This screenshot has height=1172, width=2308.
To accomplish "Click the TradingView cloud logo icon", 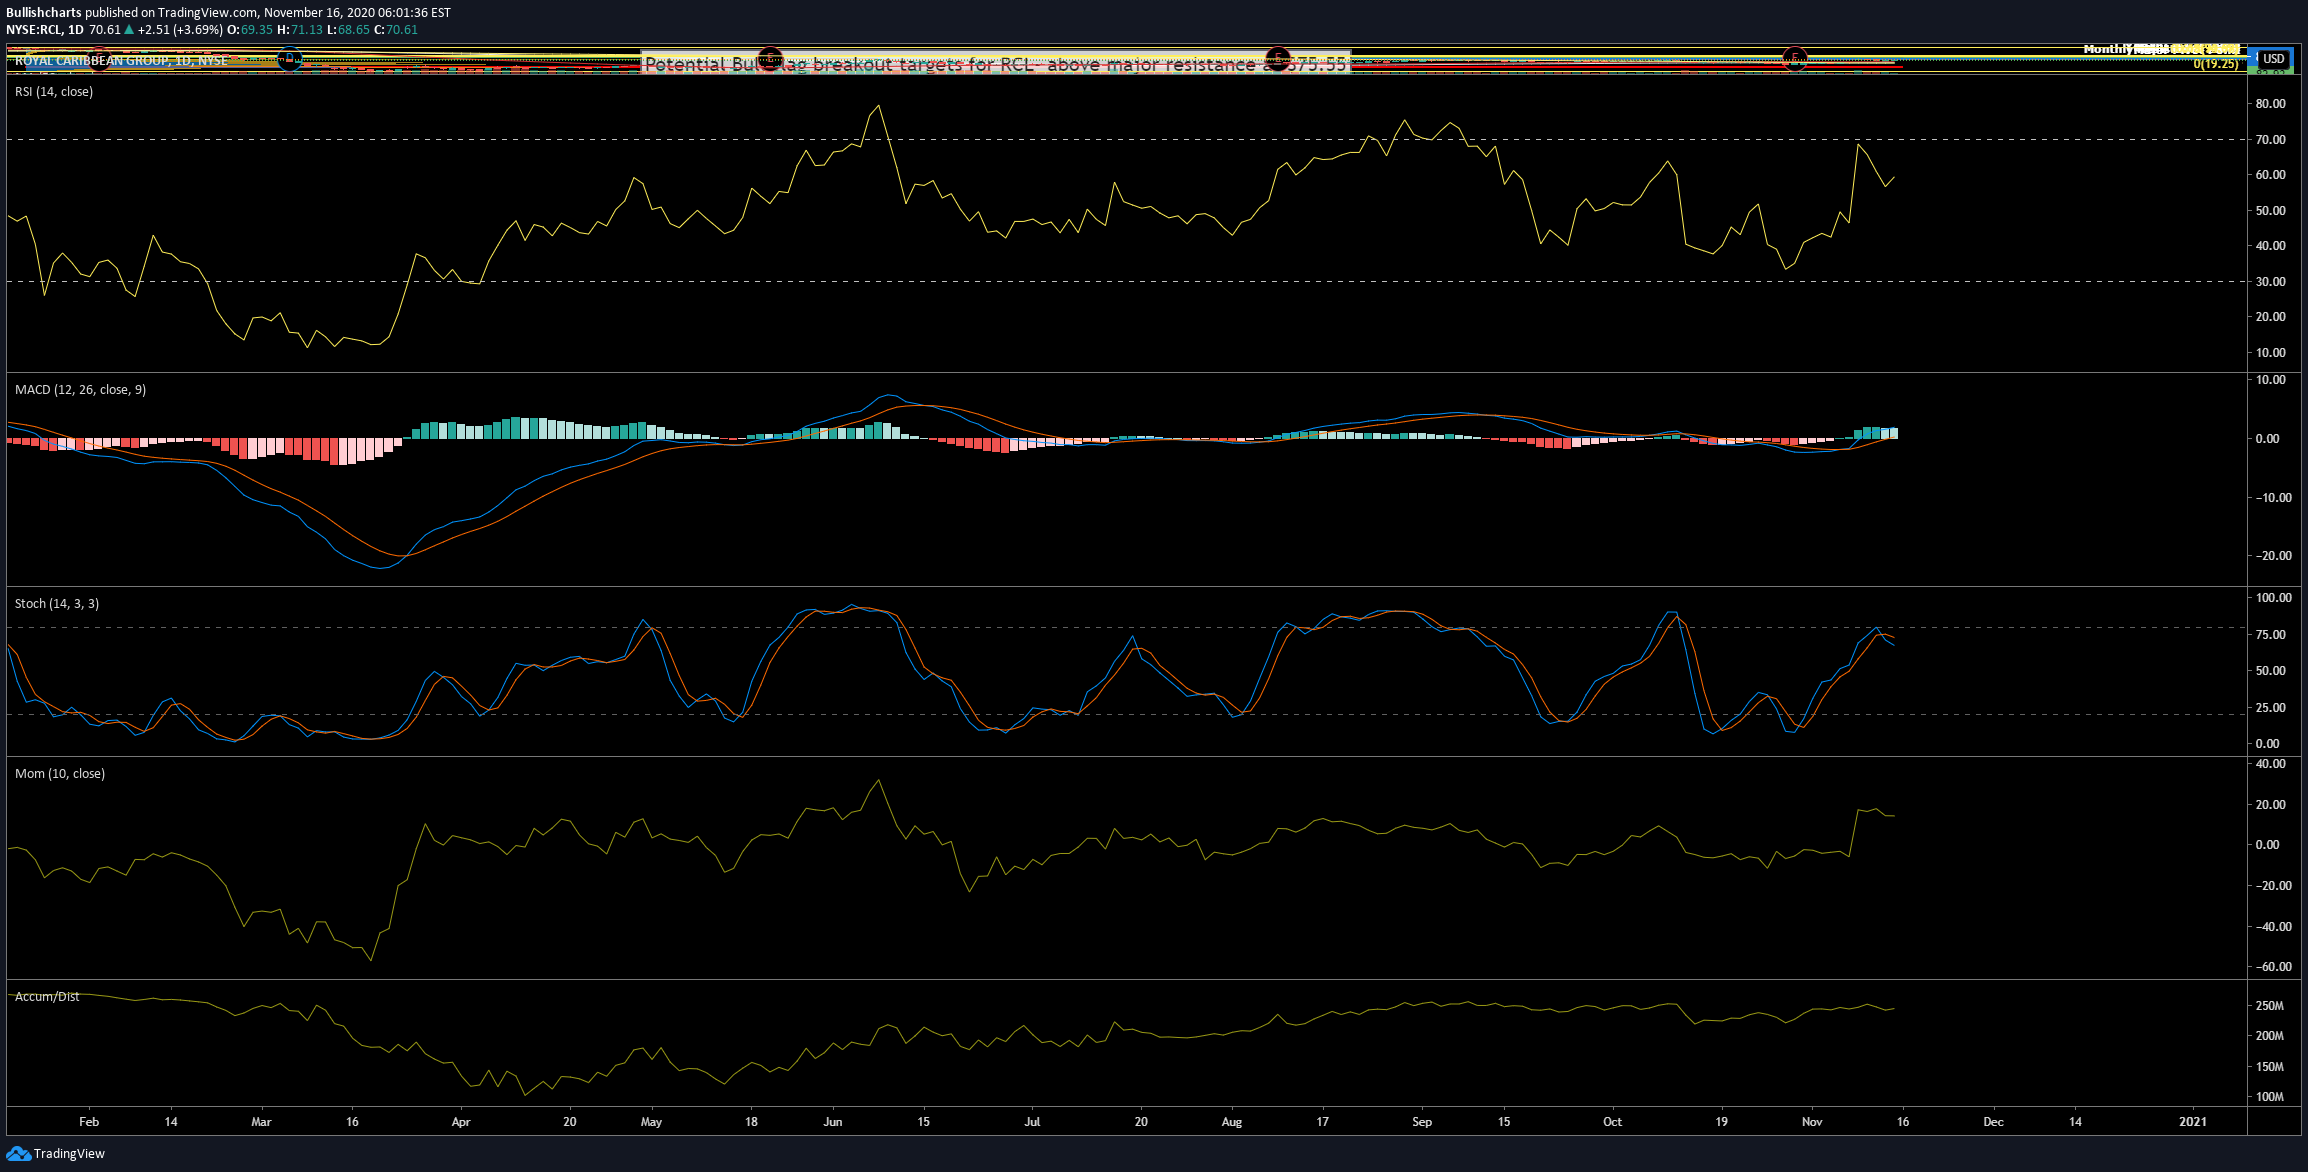I will [x=18, y=1153].
